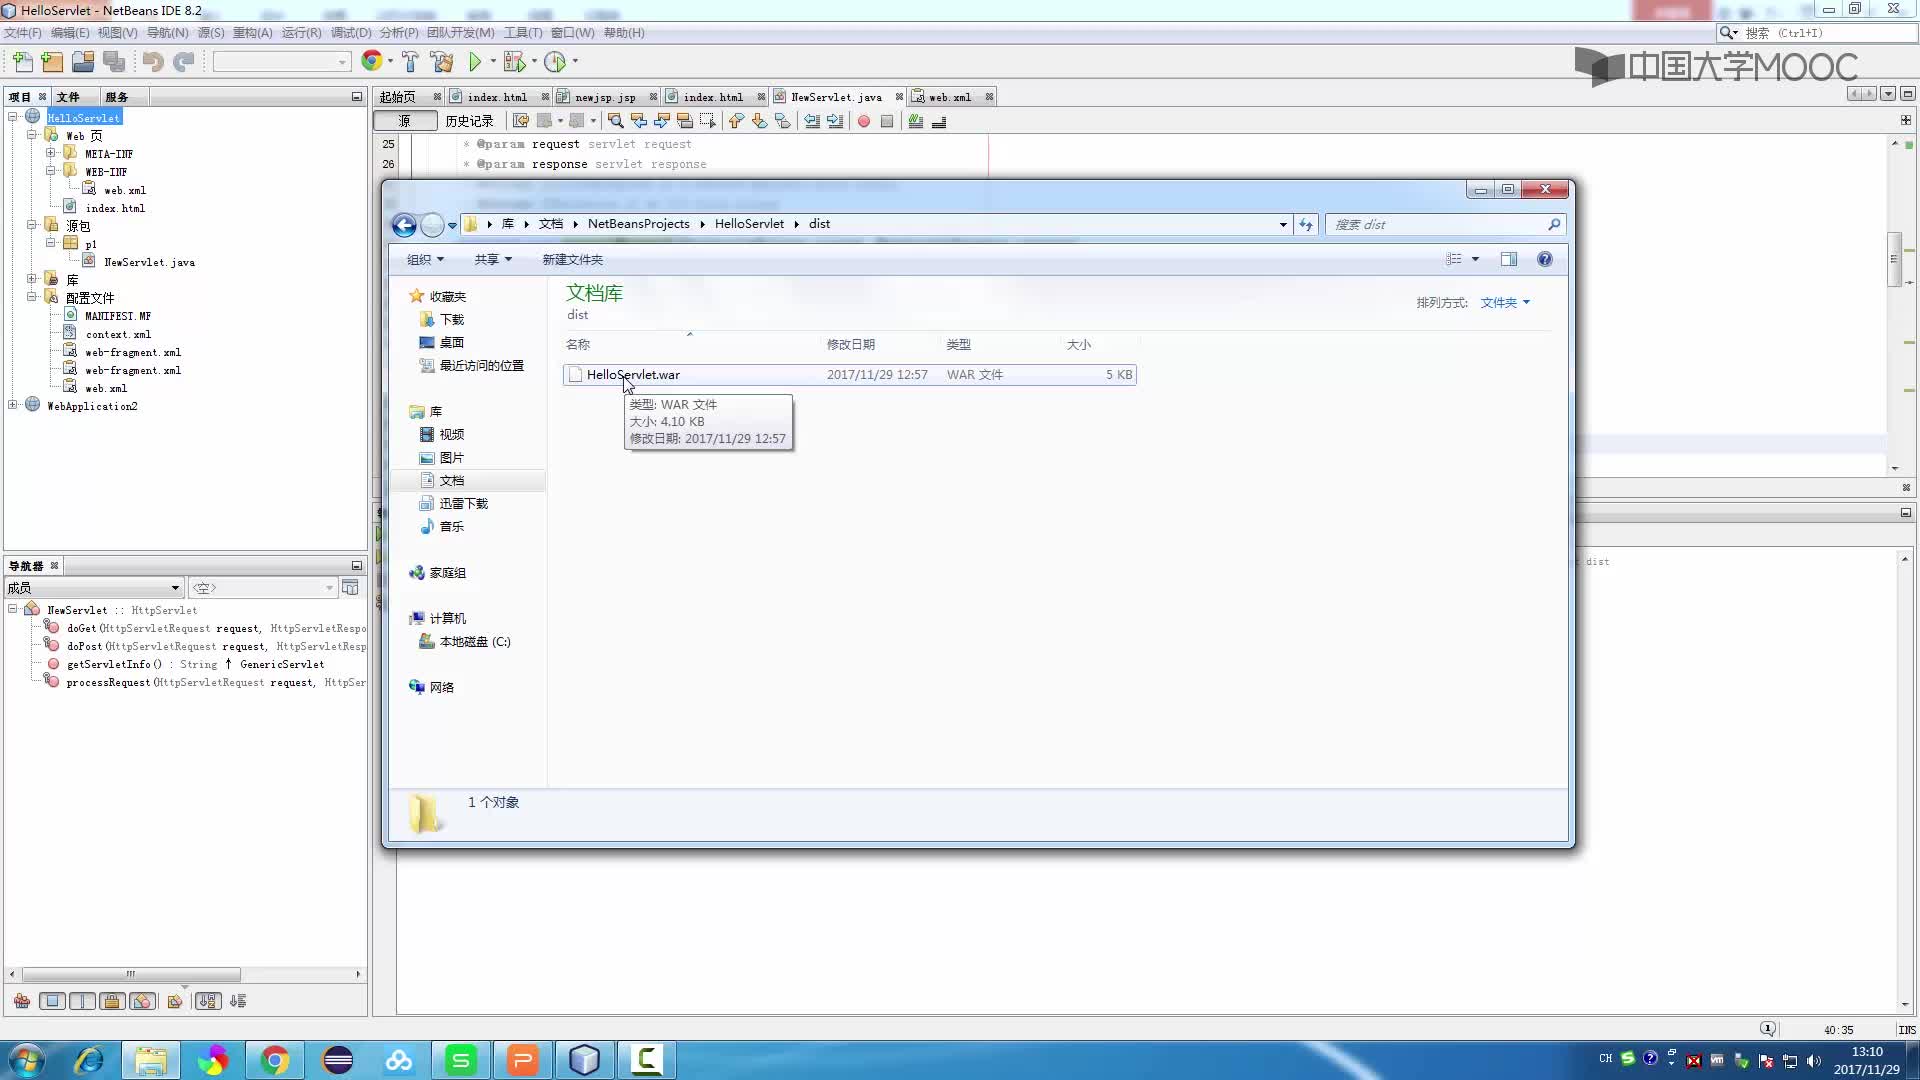Click the Save All toolbar icon
Viewport: 1920px width, 1080px height.
click(x=114, y=62)
